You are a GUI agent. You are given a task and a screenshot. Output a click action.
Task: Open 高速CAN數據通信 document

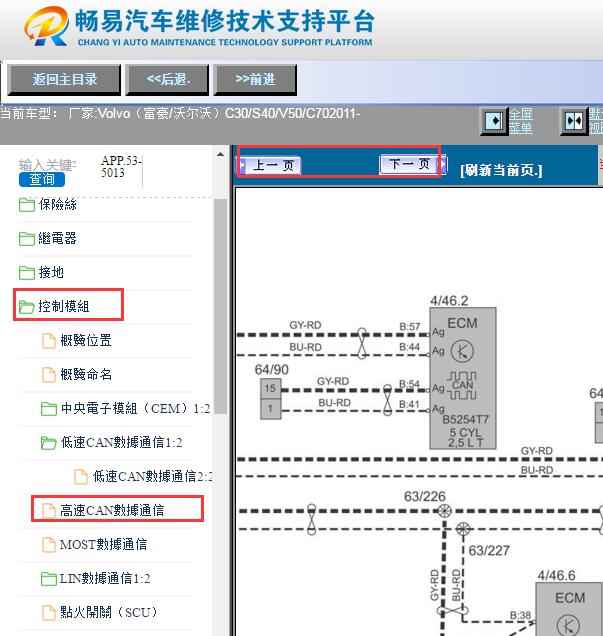(112, 510)
